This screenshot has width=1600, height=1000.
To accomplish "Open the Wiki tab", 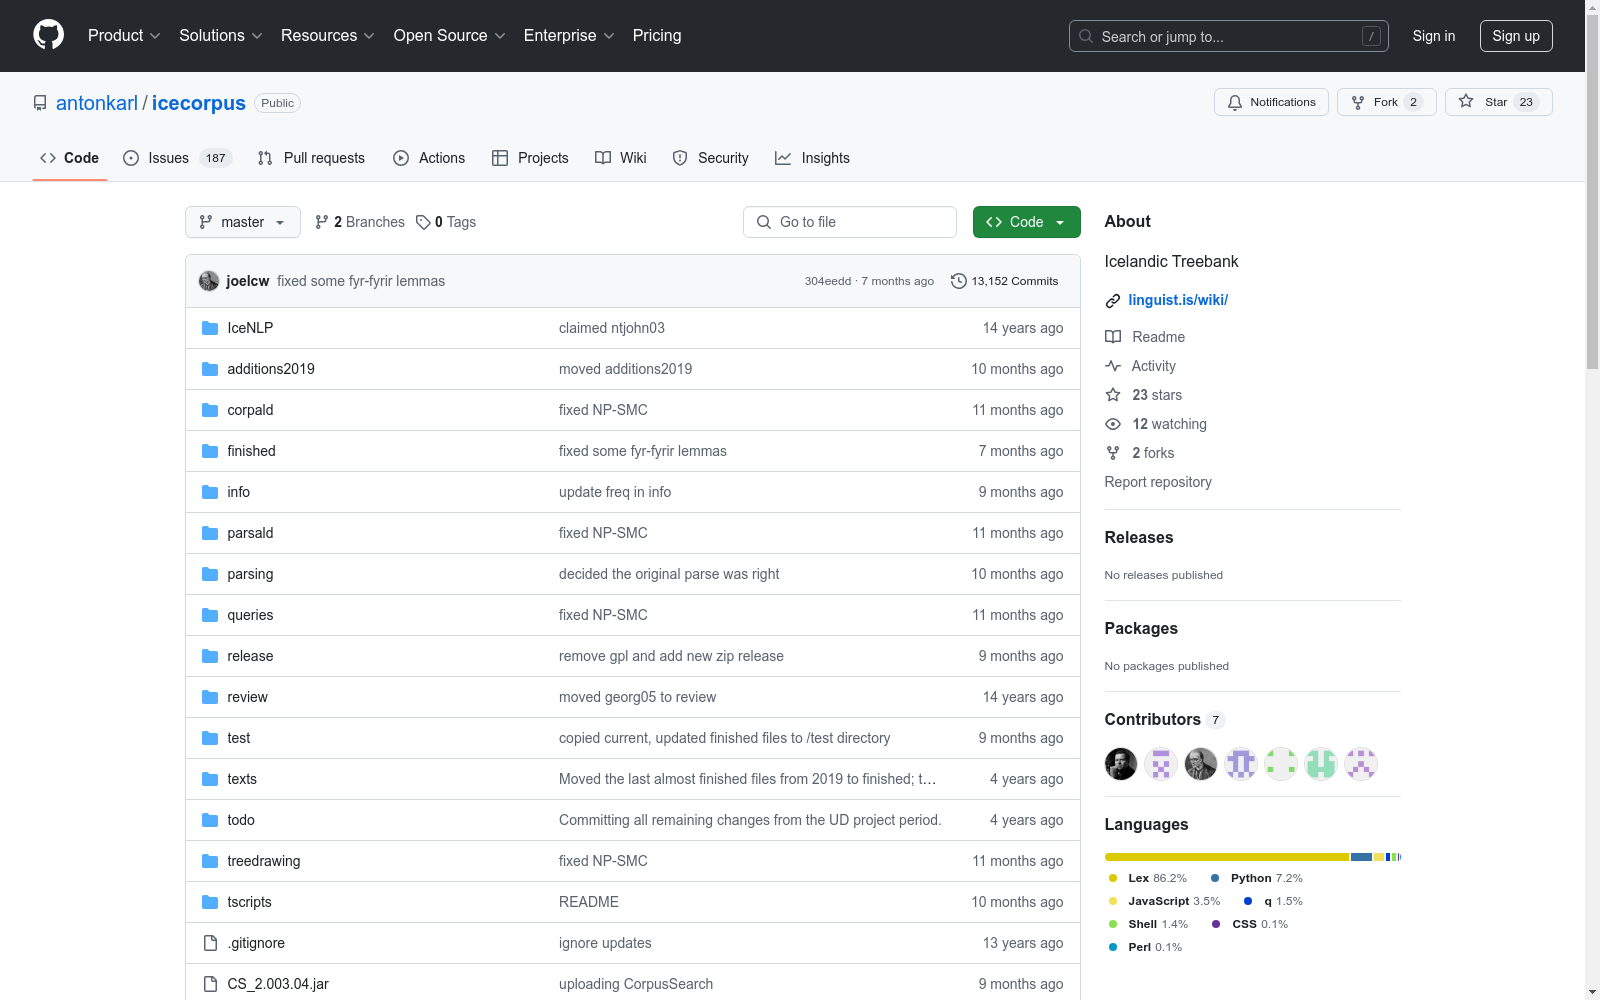I will point(621,158).
